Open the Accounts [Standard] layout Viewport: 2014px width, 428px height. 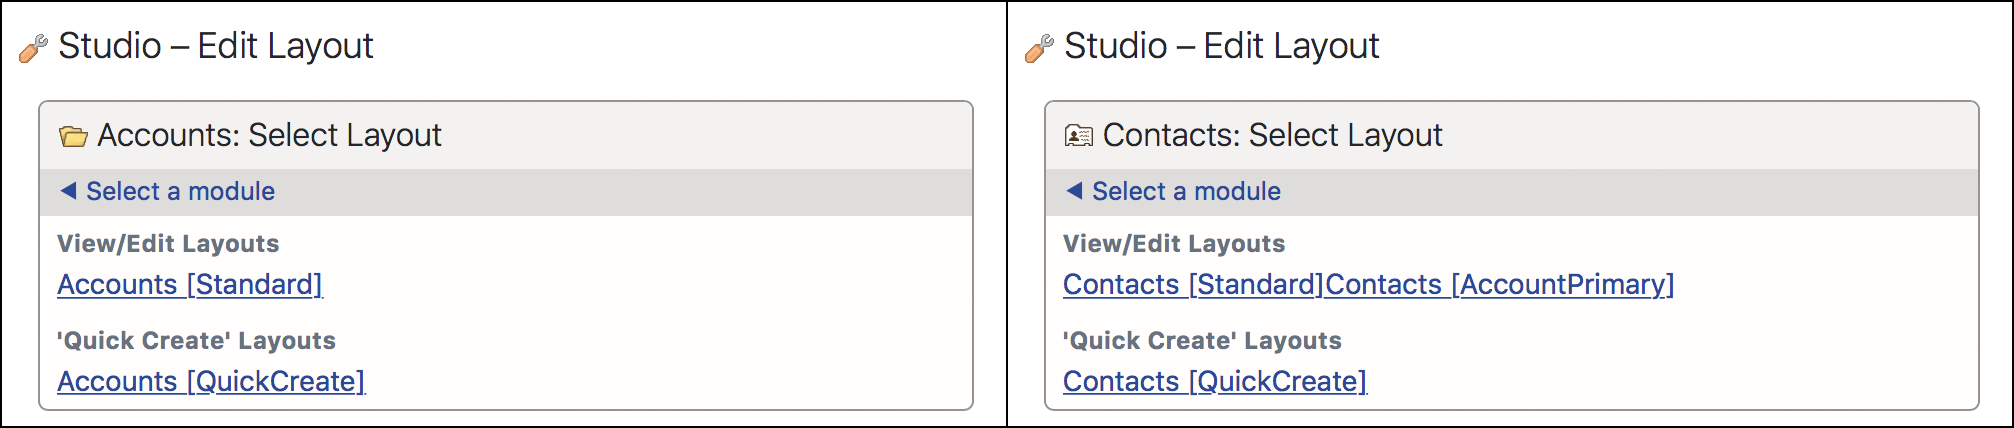190,285
